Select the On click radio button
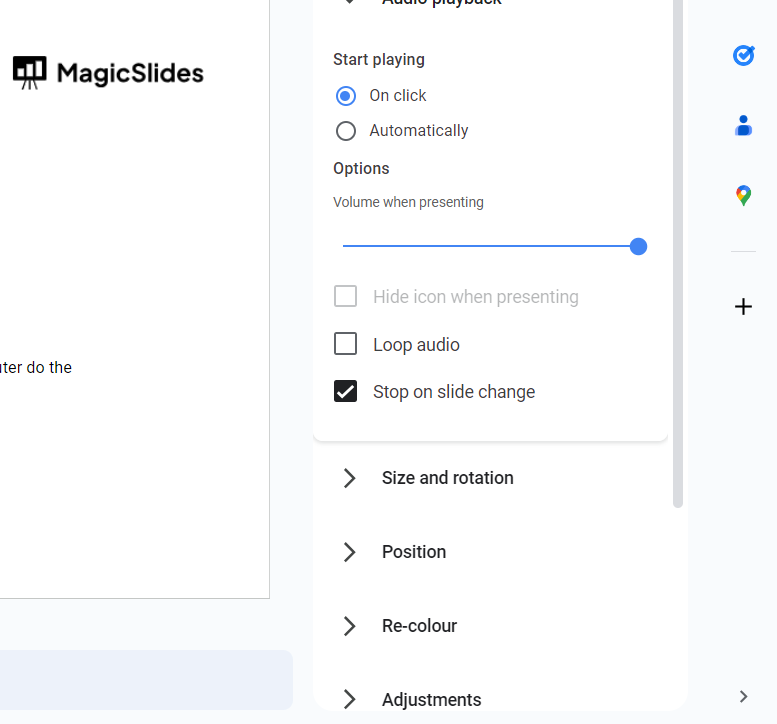 tap(346, 96)
